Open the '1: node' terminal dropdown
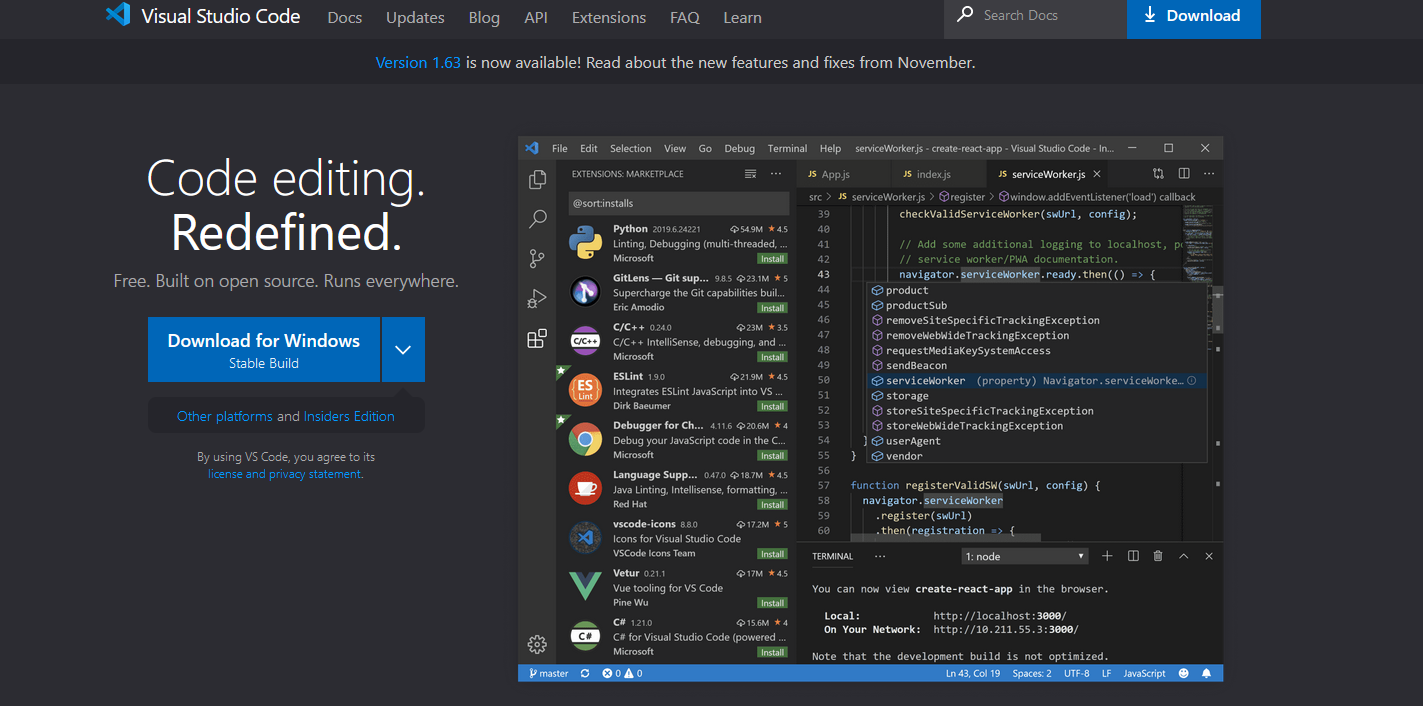 click(1025, 556)
